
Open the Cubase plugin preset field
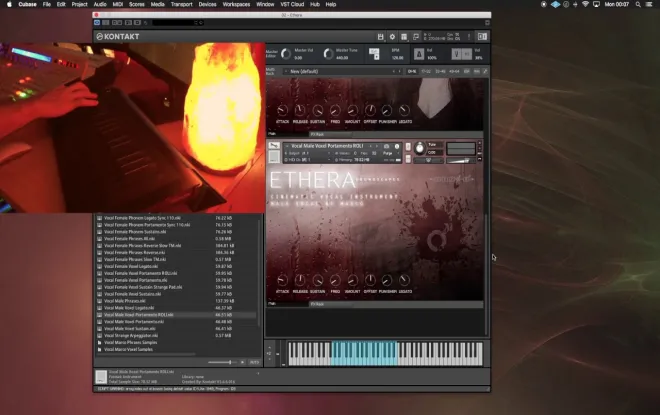click(x=178, y=22)
